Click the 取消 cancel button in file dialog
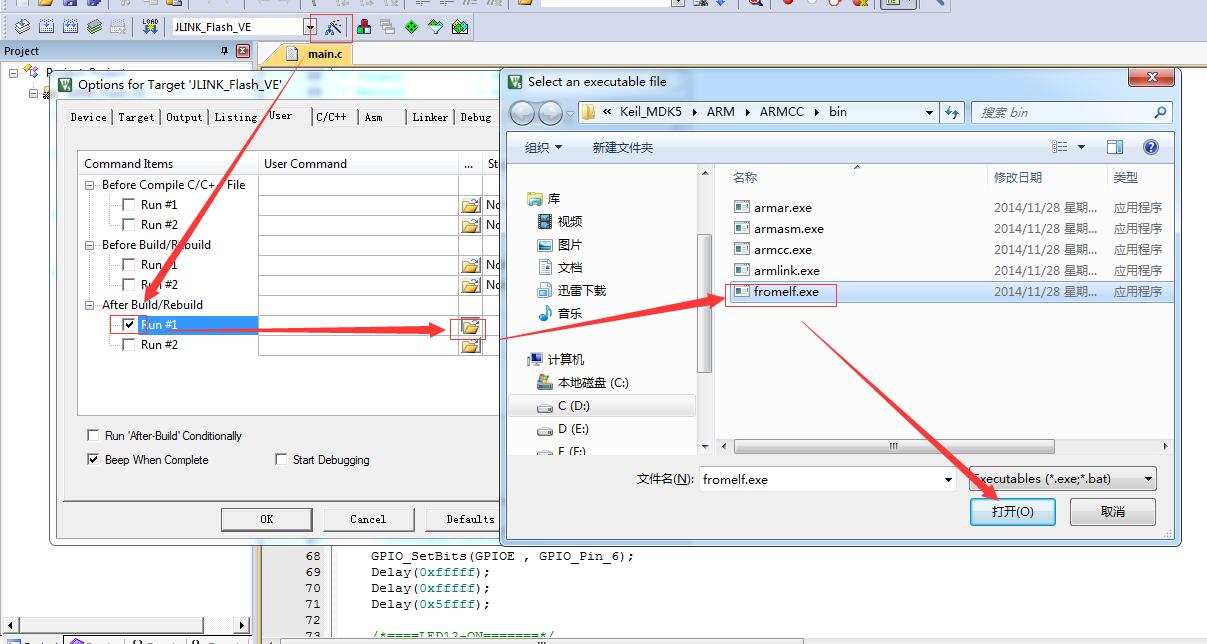 1113,511
